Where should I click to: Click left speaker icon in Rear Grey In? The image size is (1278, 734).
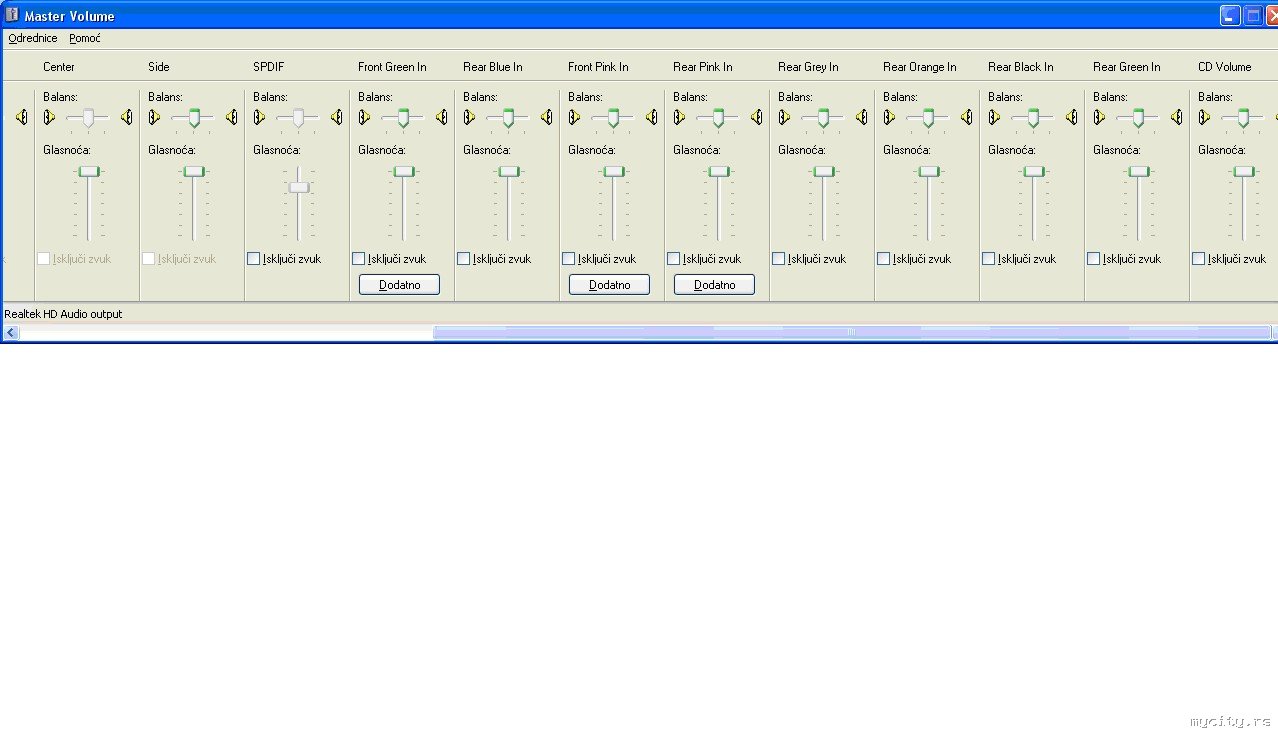click(x=784, y=117)
